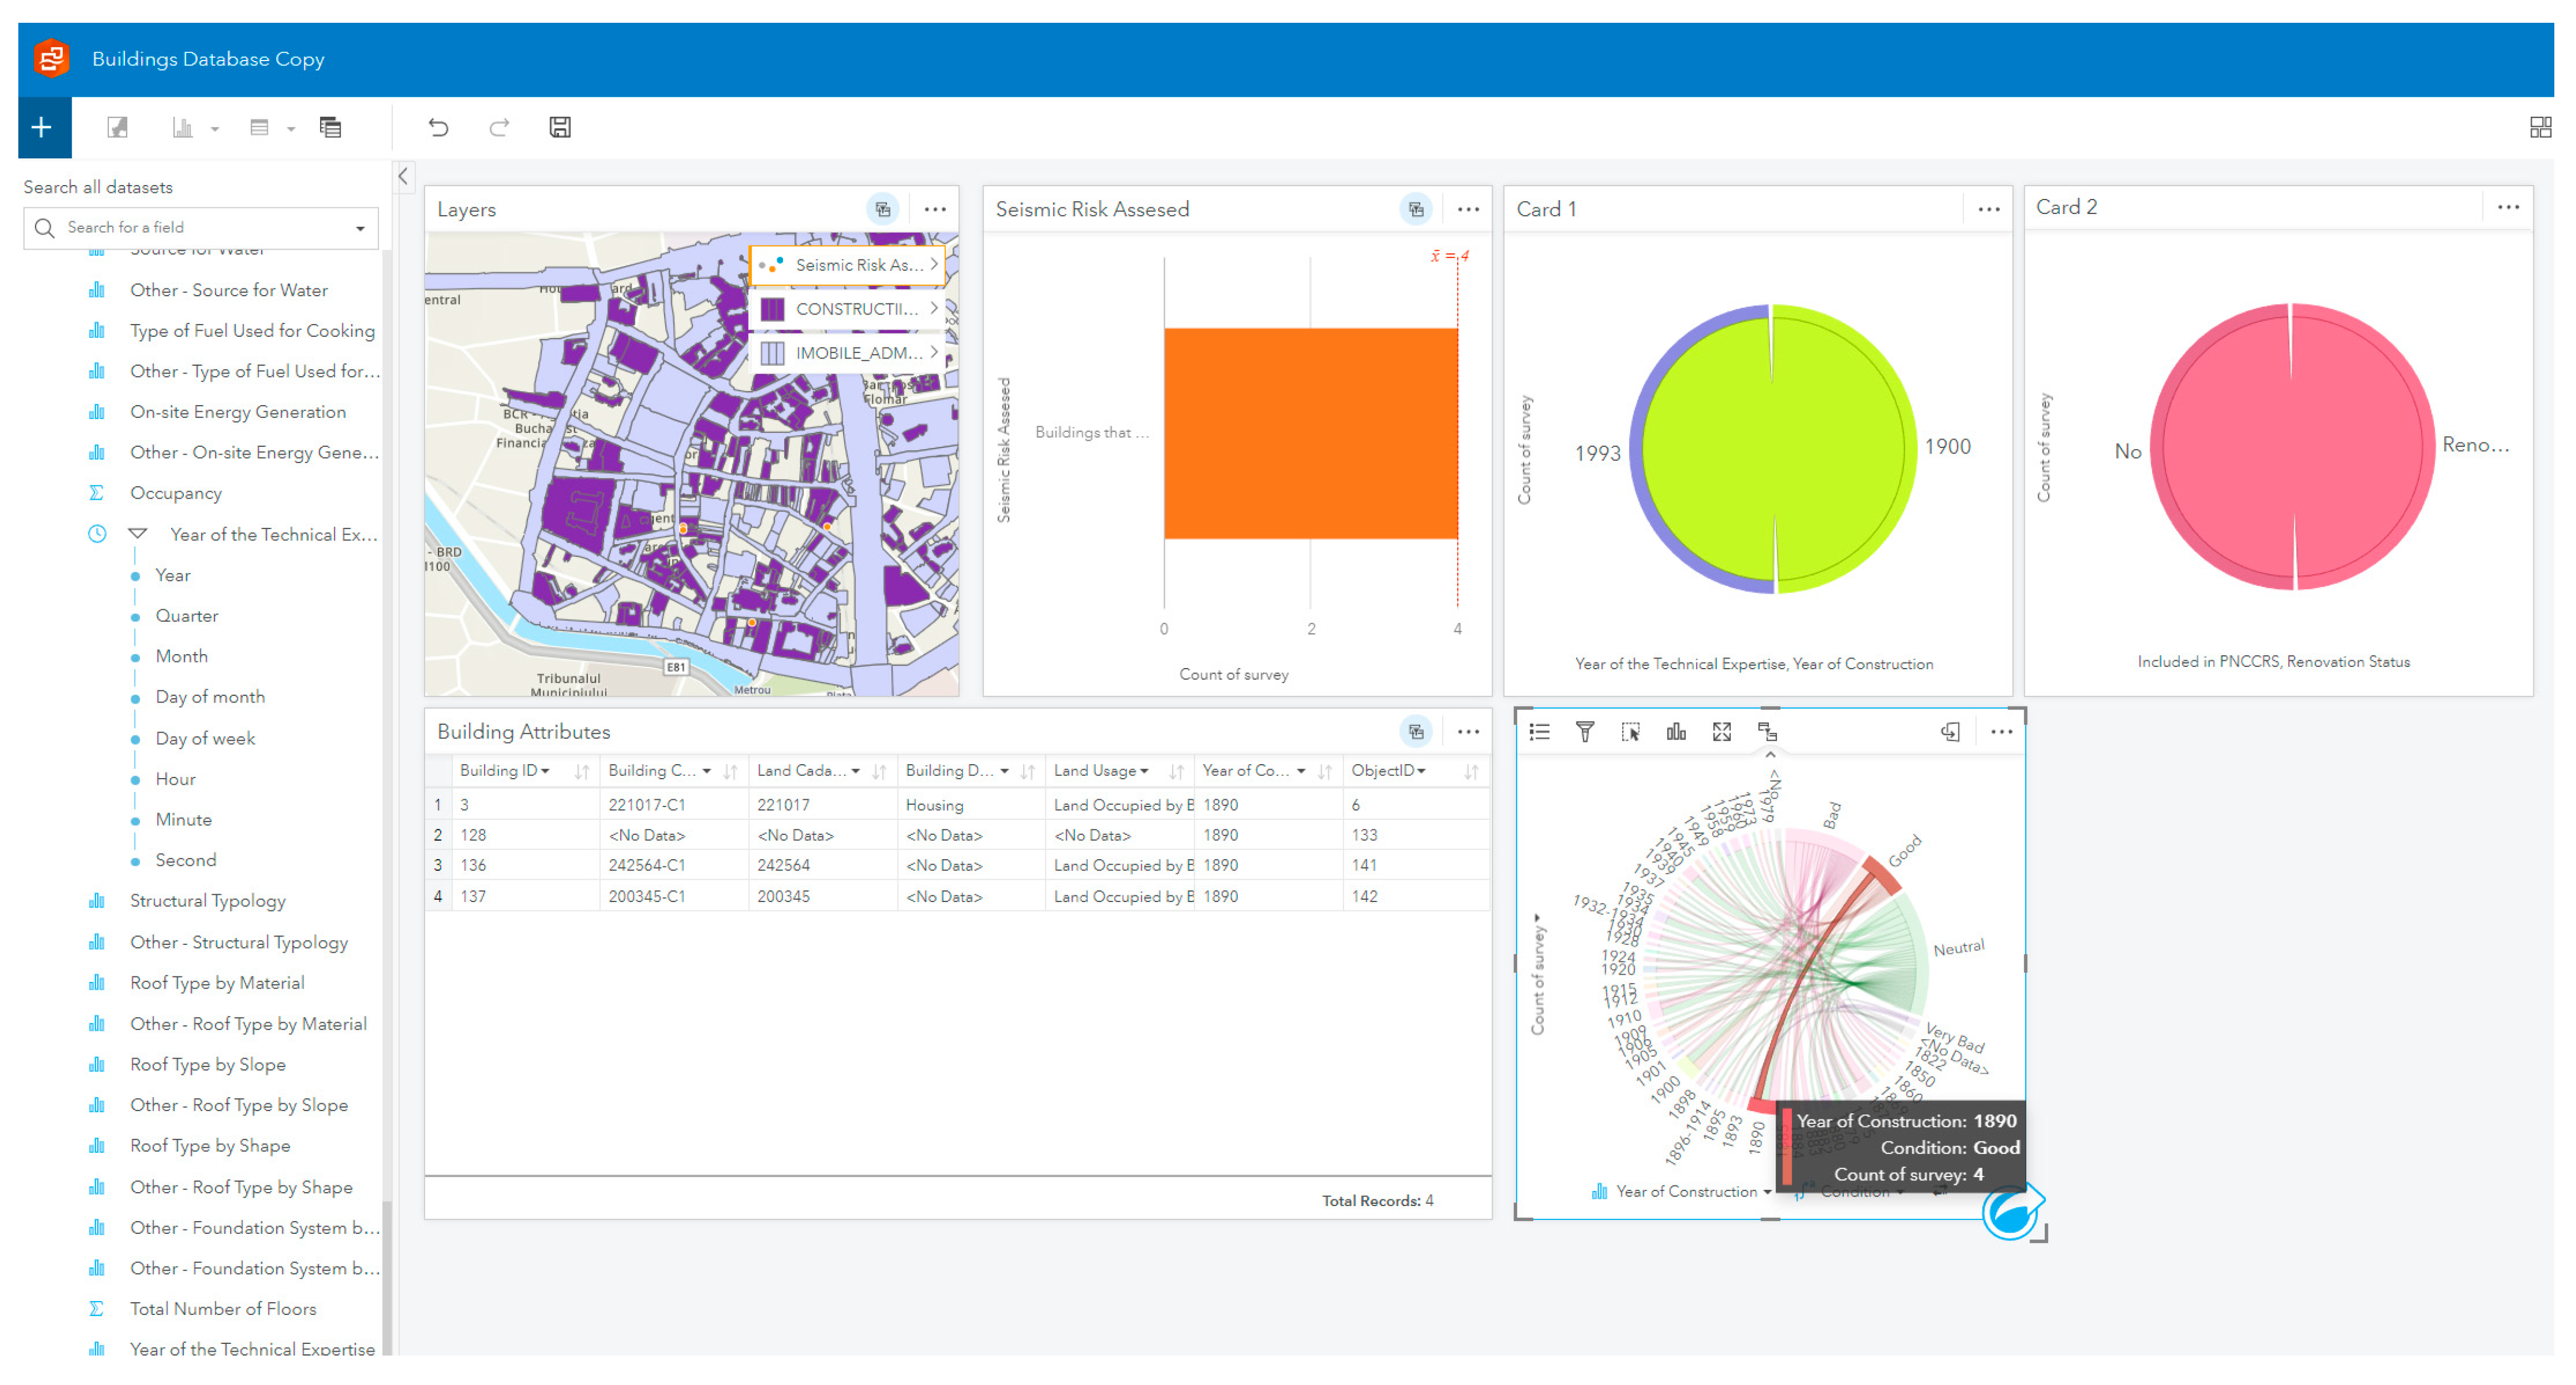Open the visualization type bar chart icon
The height and width of the screenshot is (1385, 2576).
coord(1676,732)
